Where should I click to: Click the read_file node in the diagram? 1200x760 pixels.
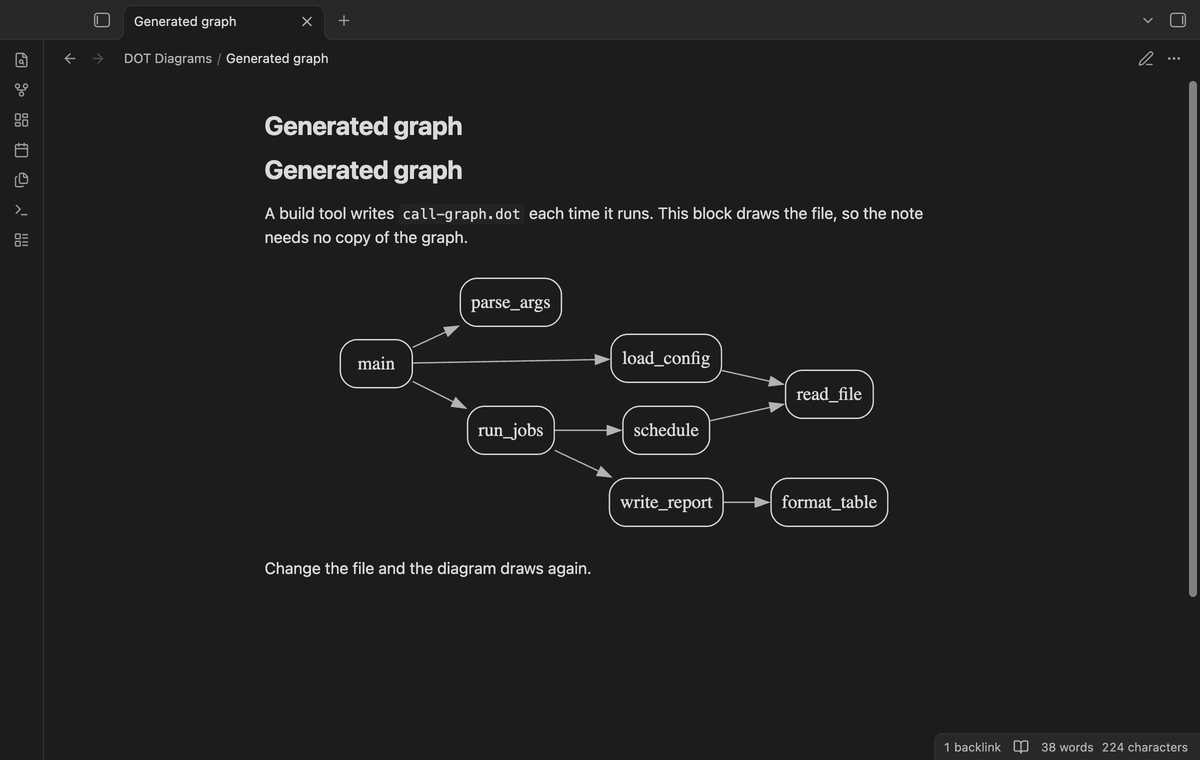coord(829,394)
